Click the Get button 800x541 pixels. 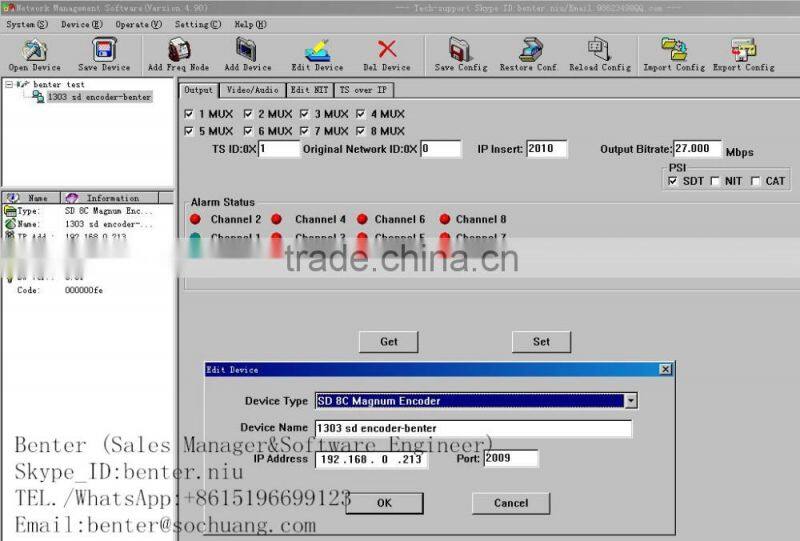388,342
